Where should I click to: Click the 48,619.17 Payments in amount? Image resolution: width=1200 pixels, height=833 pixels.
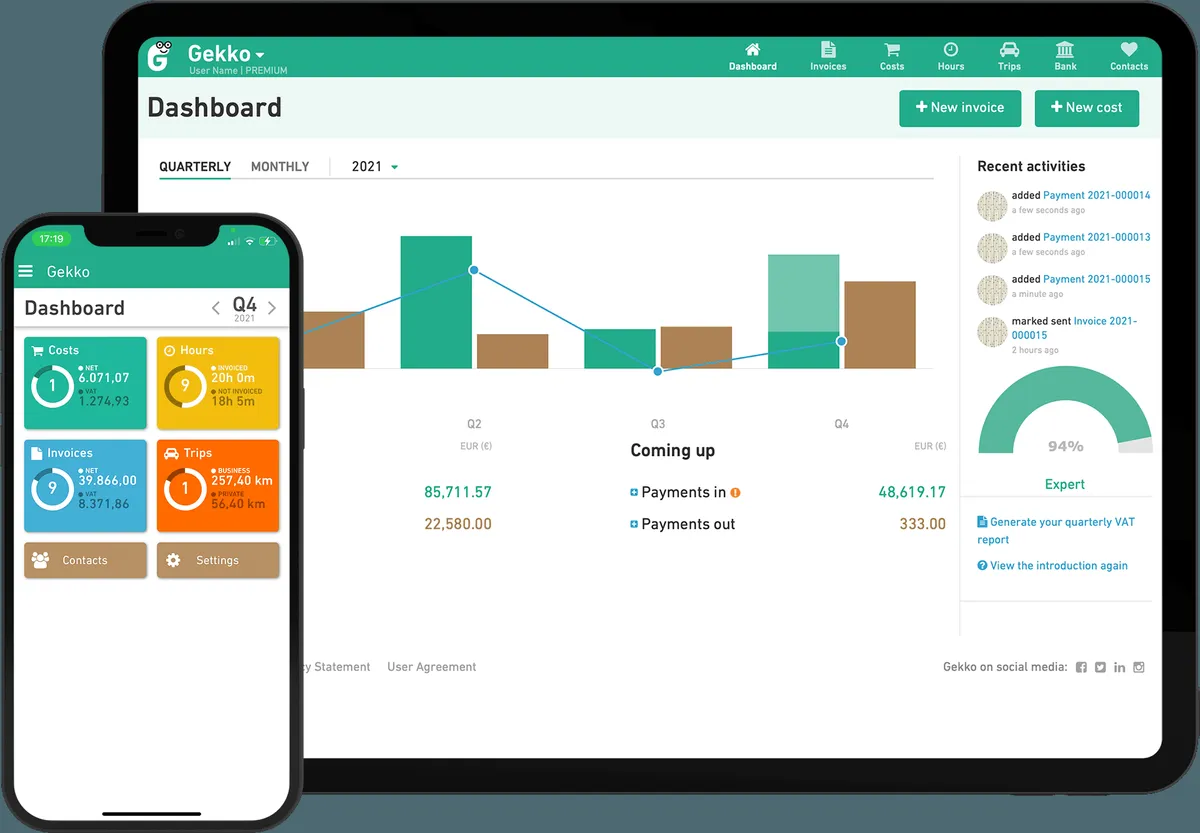click(x=912, y=492)
